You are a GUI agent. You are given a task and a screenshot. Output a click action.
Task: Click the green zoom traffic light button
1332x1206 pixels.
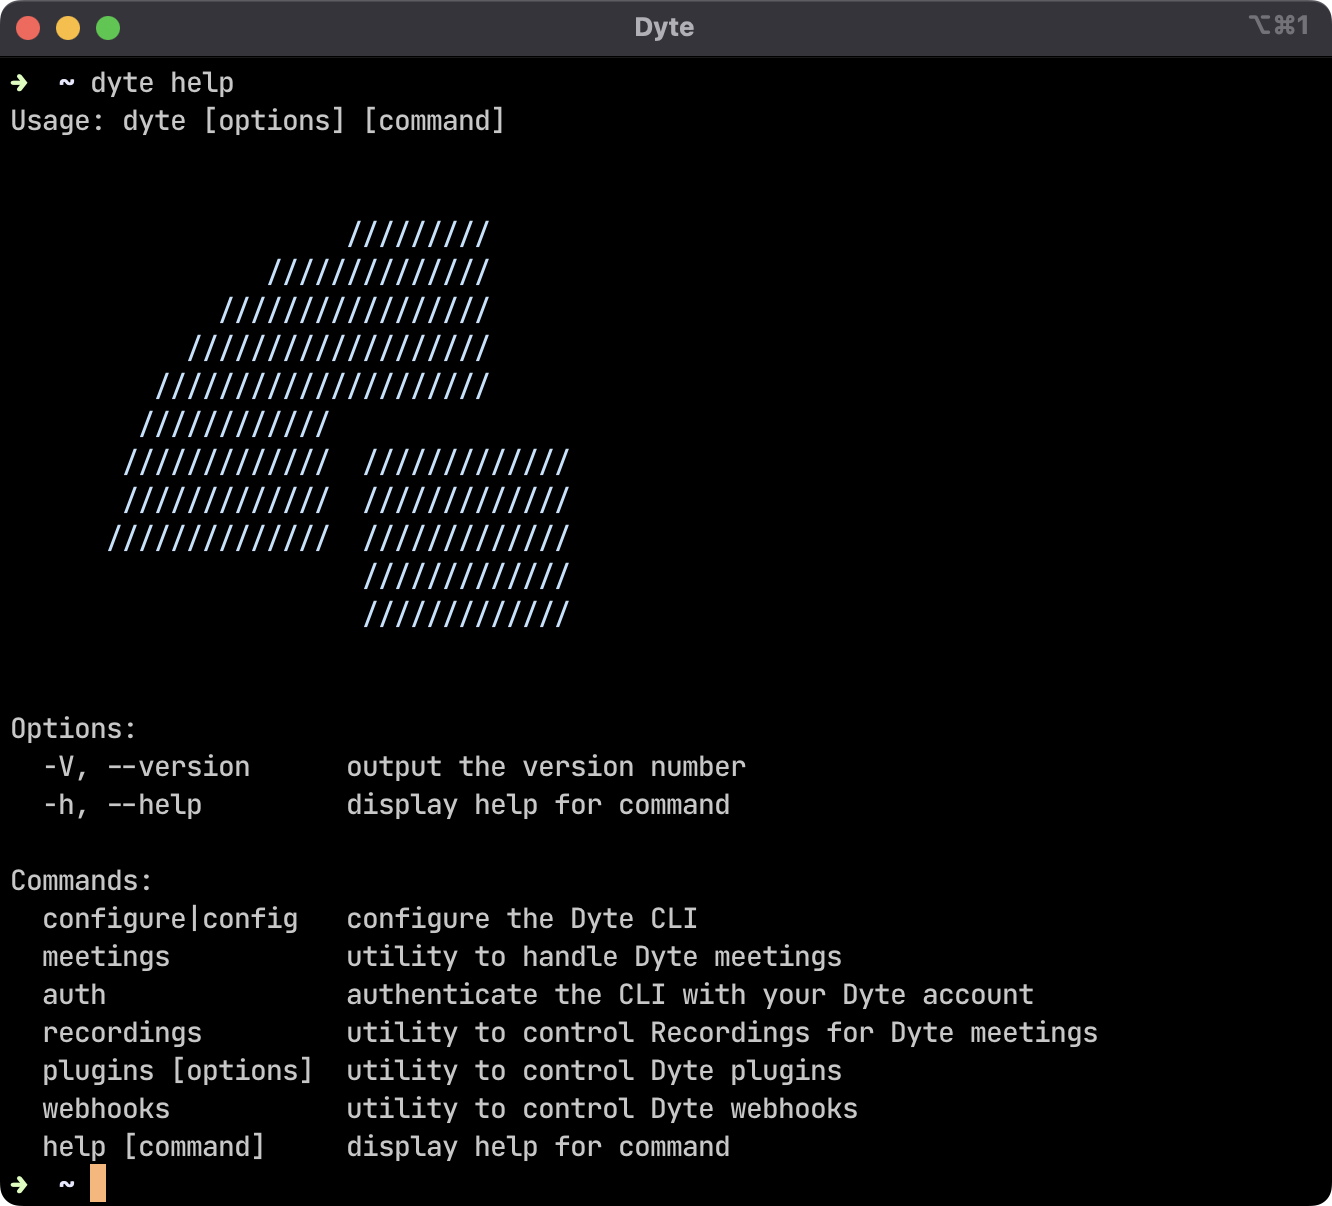(x=107, y=28)
